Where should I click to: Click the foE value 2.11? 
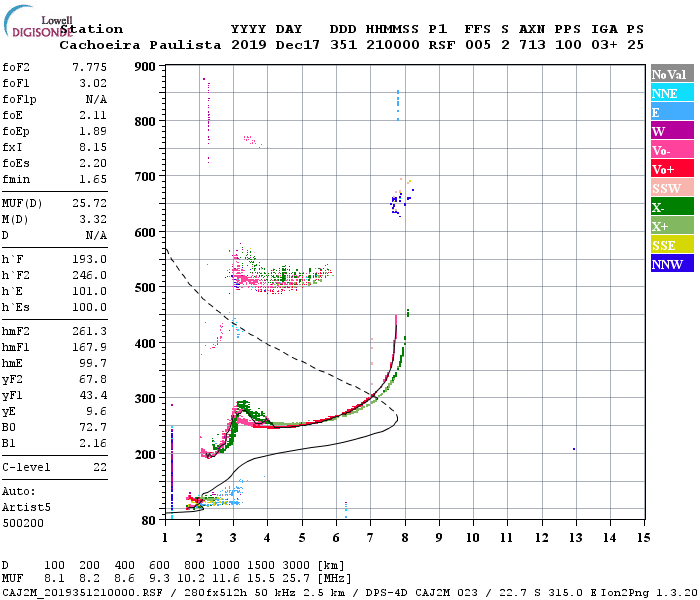pos(93,115)
